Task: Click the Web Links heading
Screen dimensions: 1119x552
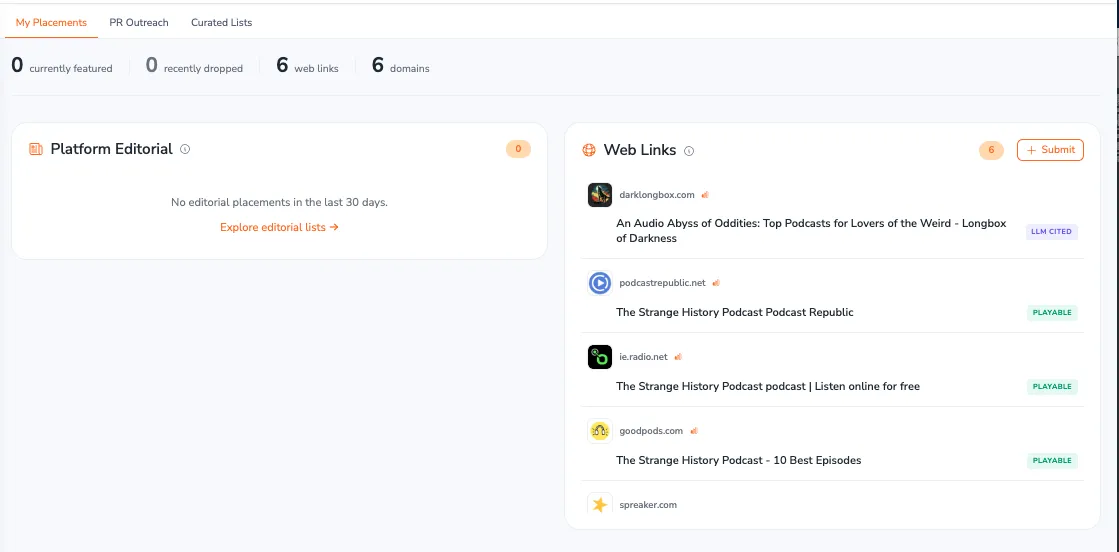Action: pos(639,150)
